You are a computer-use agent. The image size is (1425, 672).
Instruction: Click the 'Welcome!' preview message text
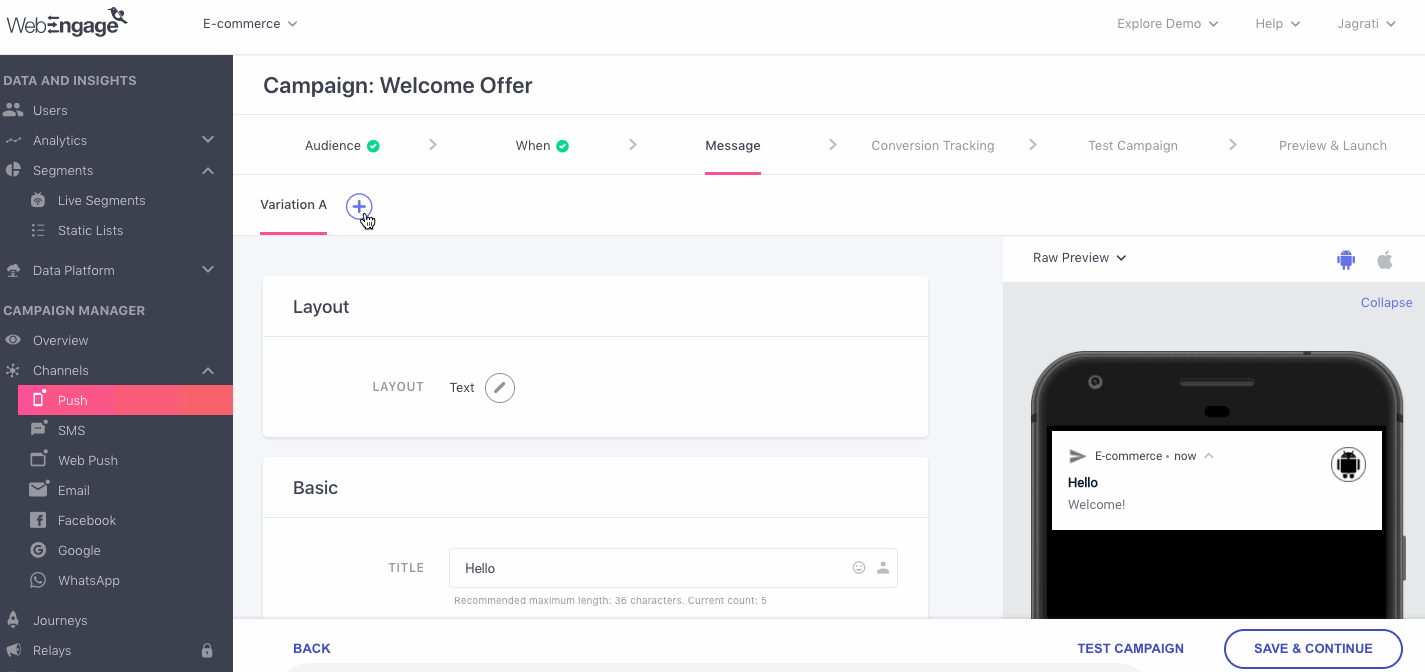1096,504
